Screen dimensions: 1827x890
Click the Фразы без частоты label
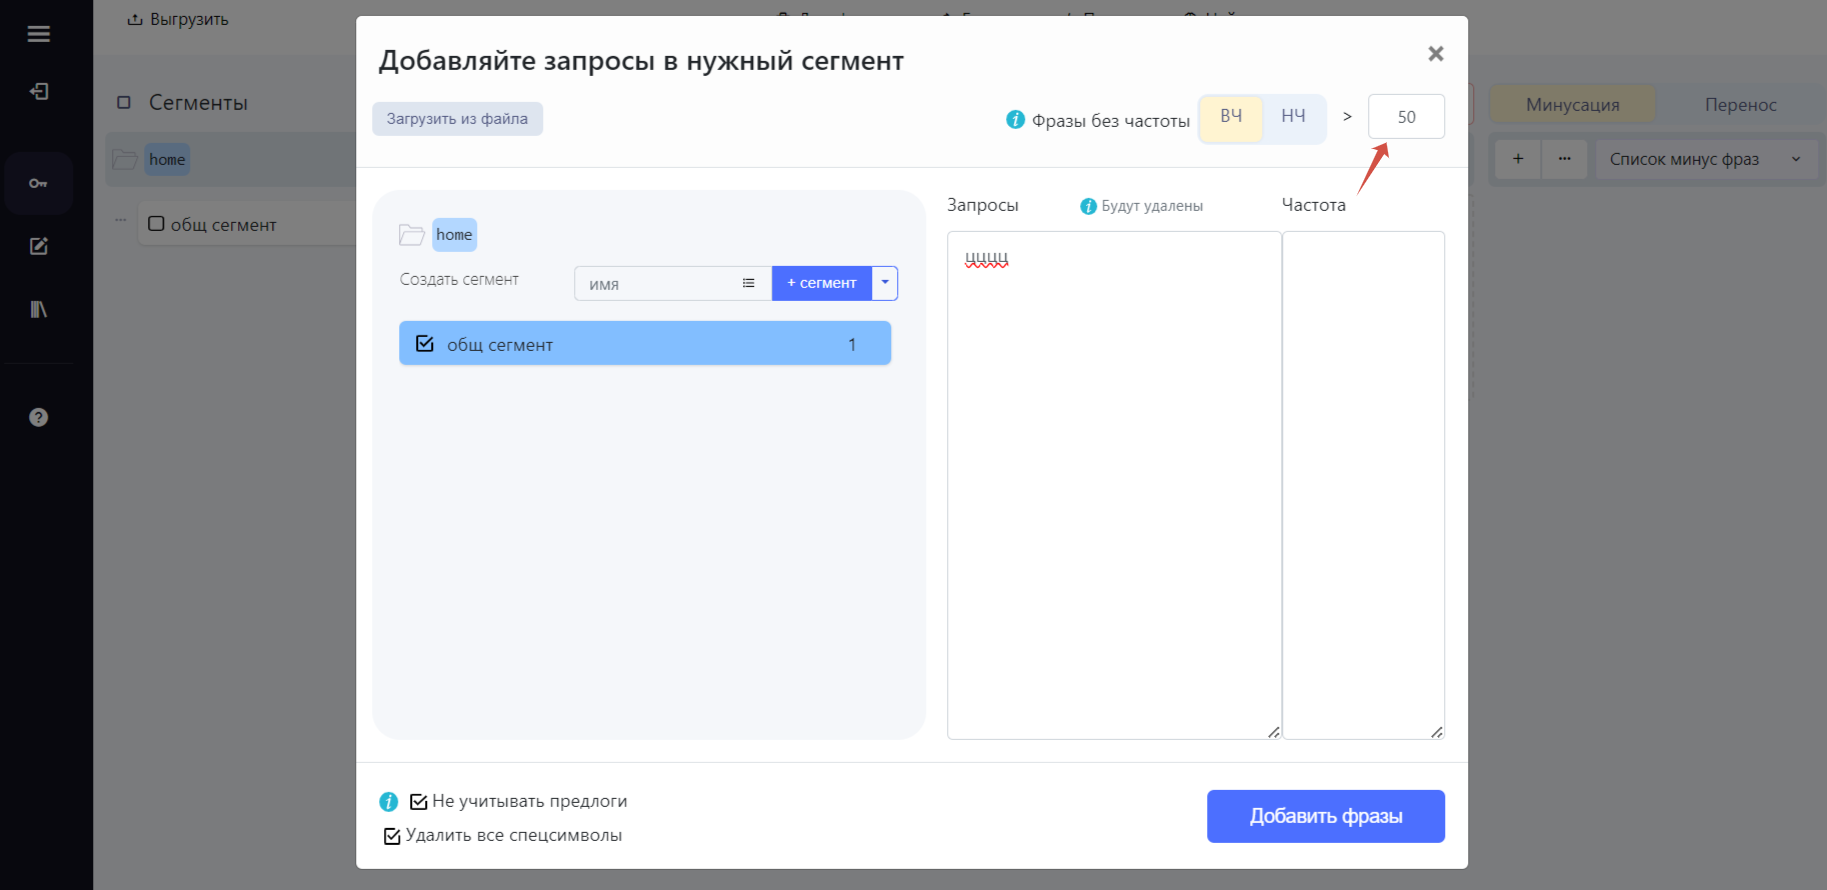coord(1111,121)
